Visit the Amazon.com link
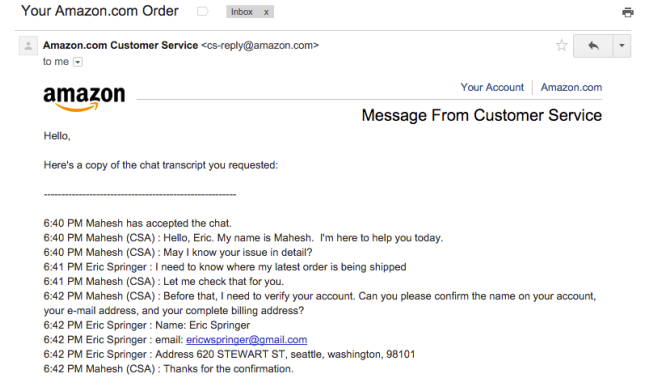 pos(571,87)
